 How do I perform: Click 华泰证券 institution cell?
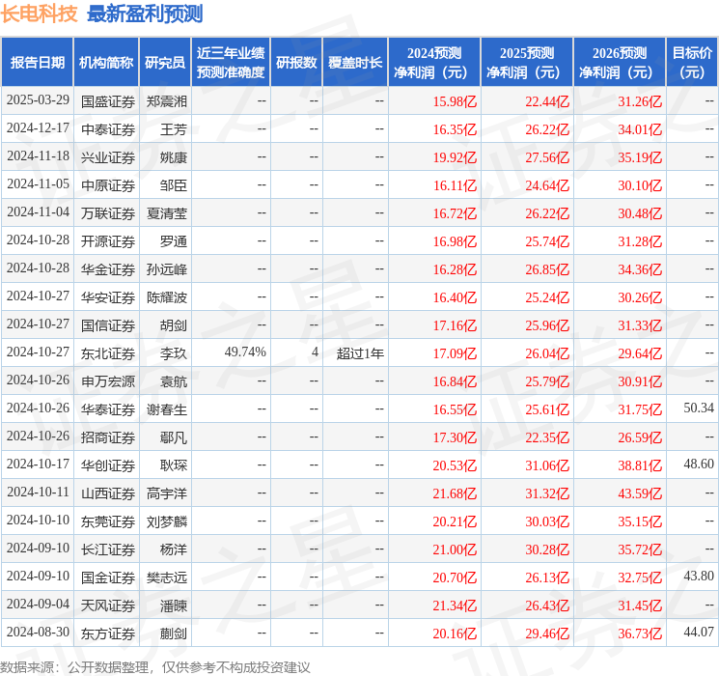pos(108,410)
